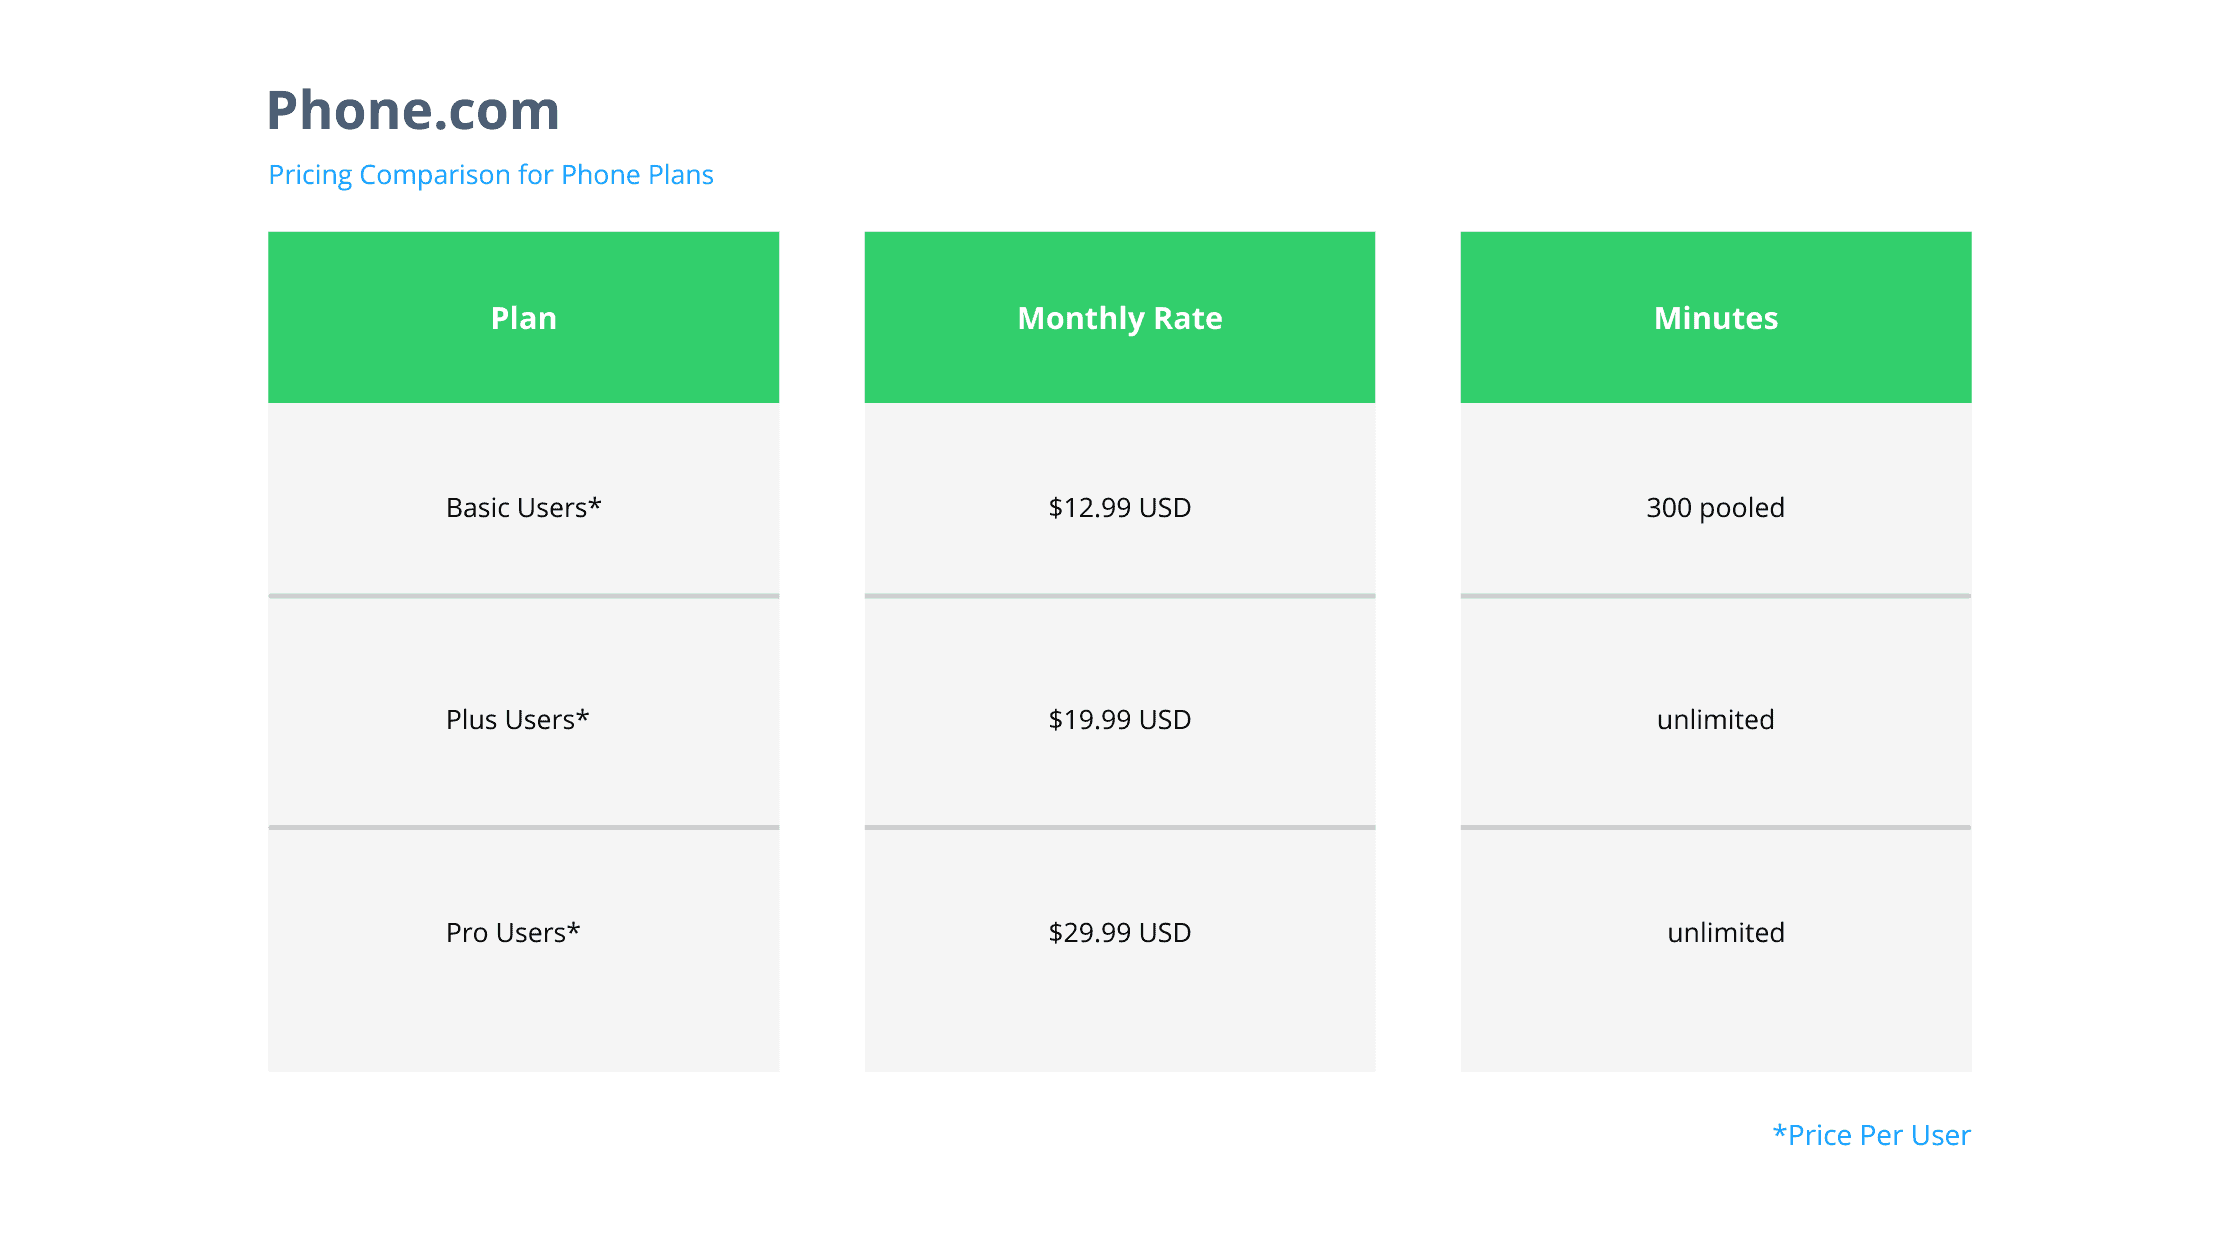Click divider line above Pro Users unlimited cell
Image resolution: width=2240 pixels, height=1260 pixels.
pos(1715,827)
